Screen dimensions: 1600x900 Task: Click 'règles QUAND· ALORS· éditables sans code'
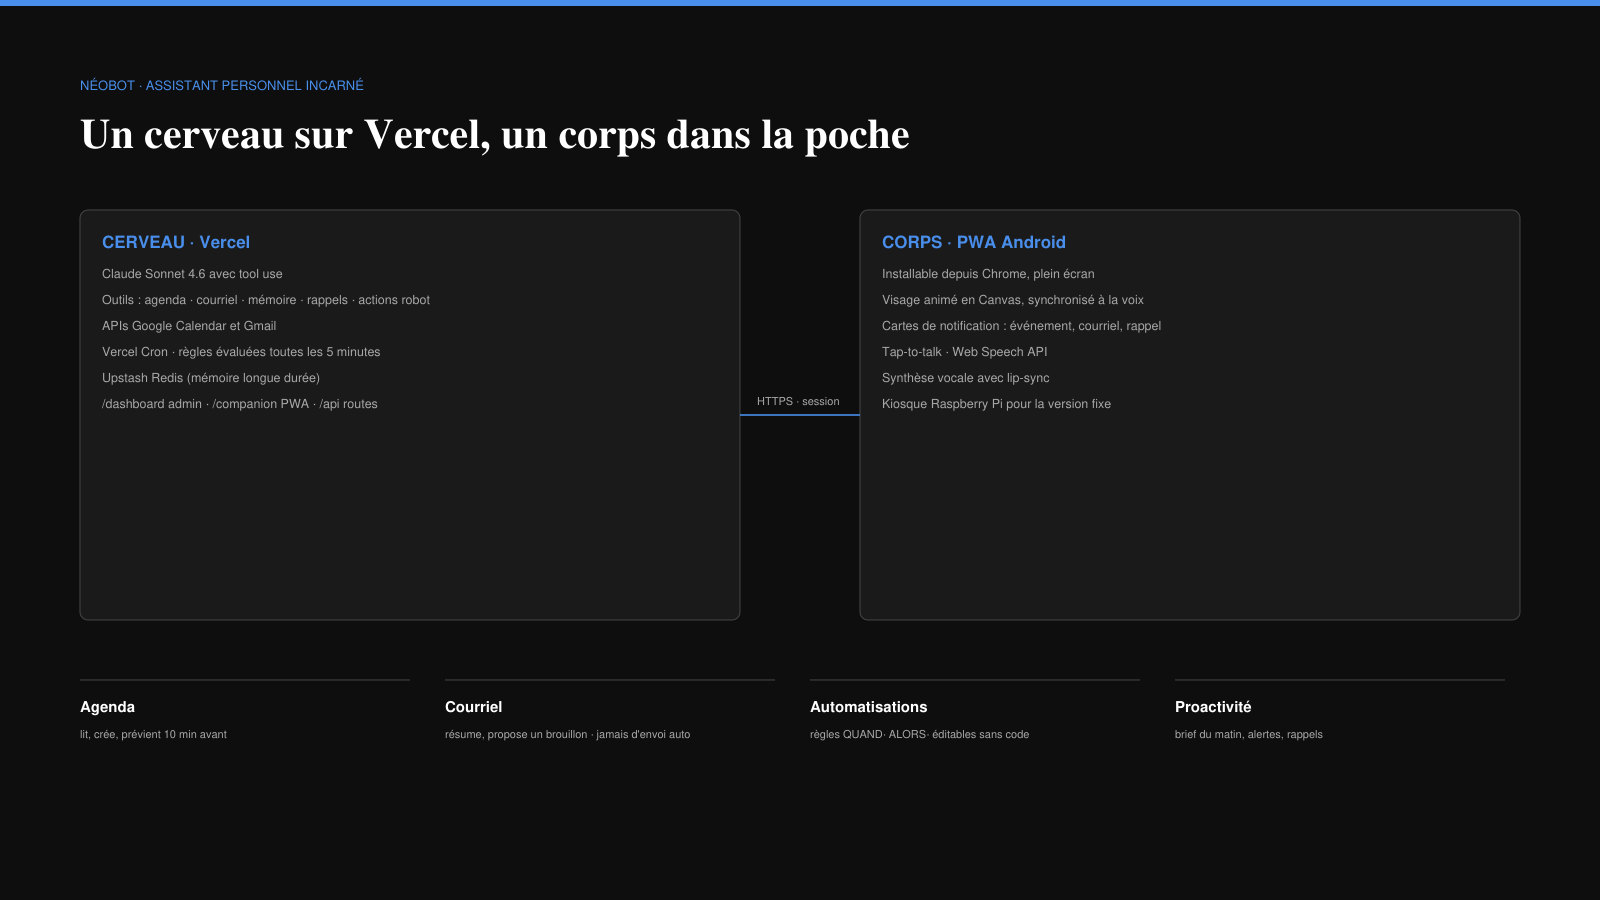pos(919,734)
